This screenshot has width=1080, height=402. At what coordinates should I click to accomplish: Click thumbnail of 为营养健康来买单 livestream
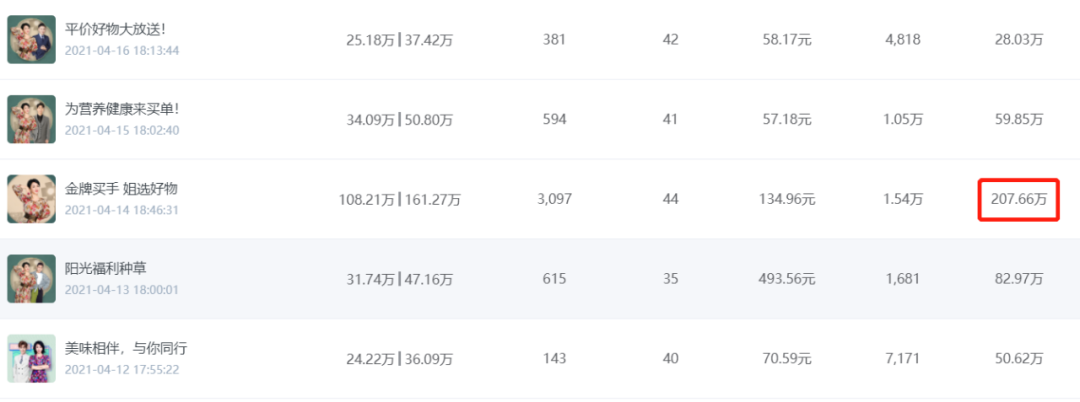(31, 119)
